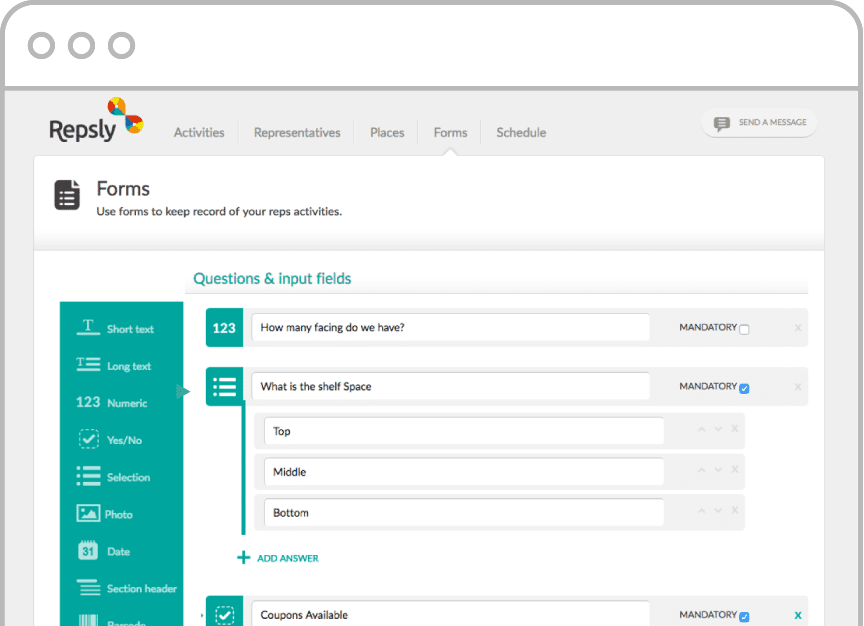864x626 pixels.
Task: Open the Representatives tab
Action: (297, 133)
